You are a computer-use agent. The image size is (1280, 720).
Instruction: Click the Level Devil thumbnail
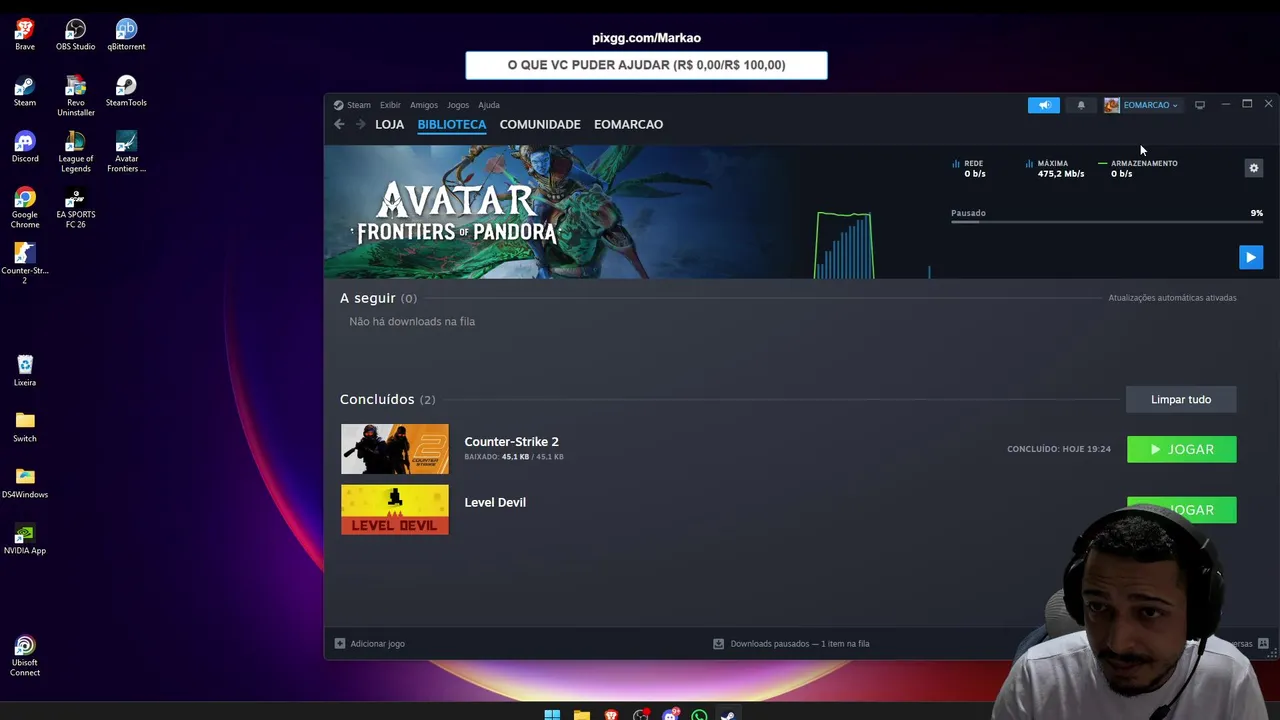(395, 510)
